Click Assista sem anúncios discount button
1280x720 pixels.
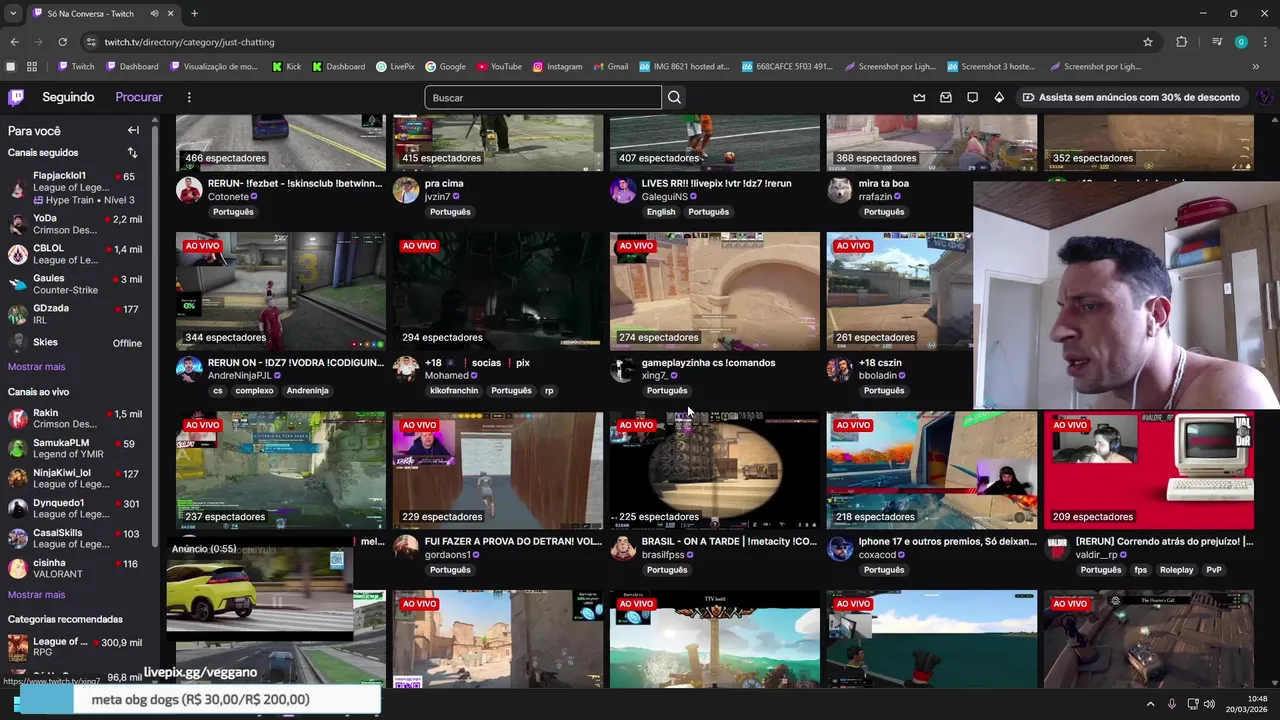(x=1131, y=97)
